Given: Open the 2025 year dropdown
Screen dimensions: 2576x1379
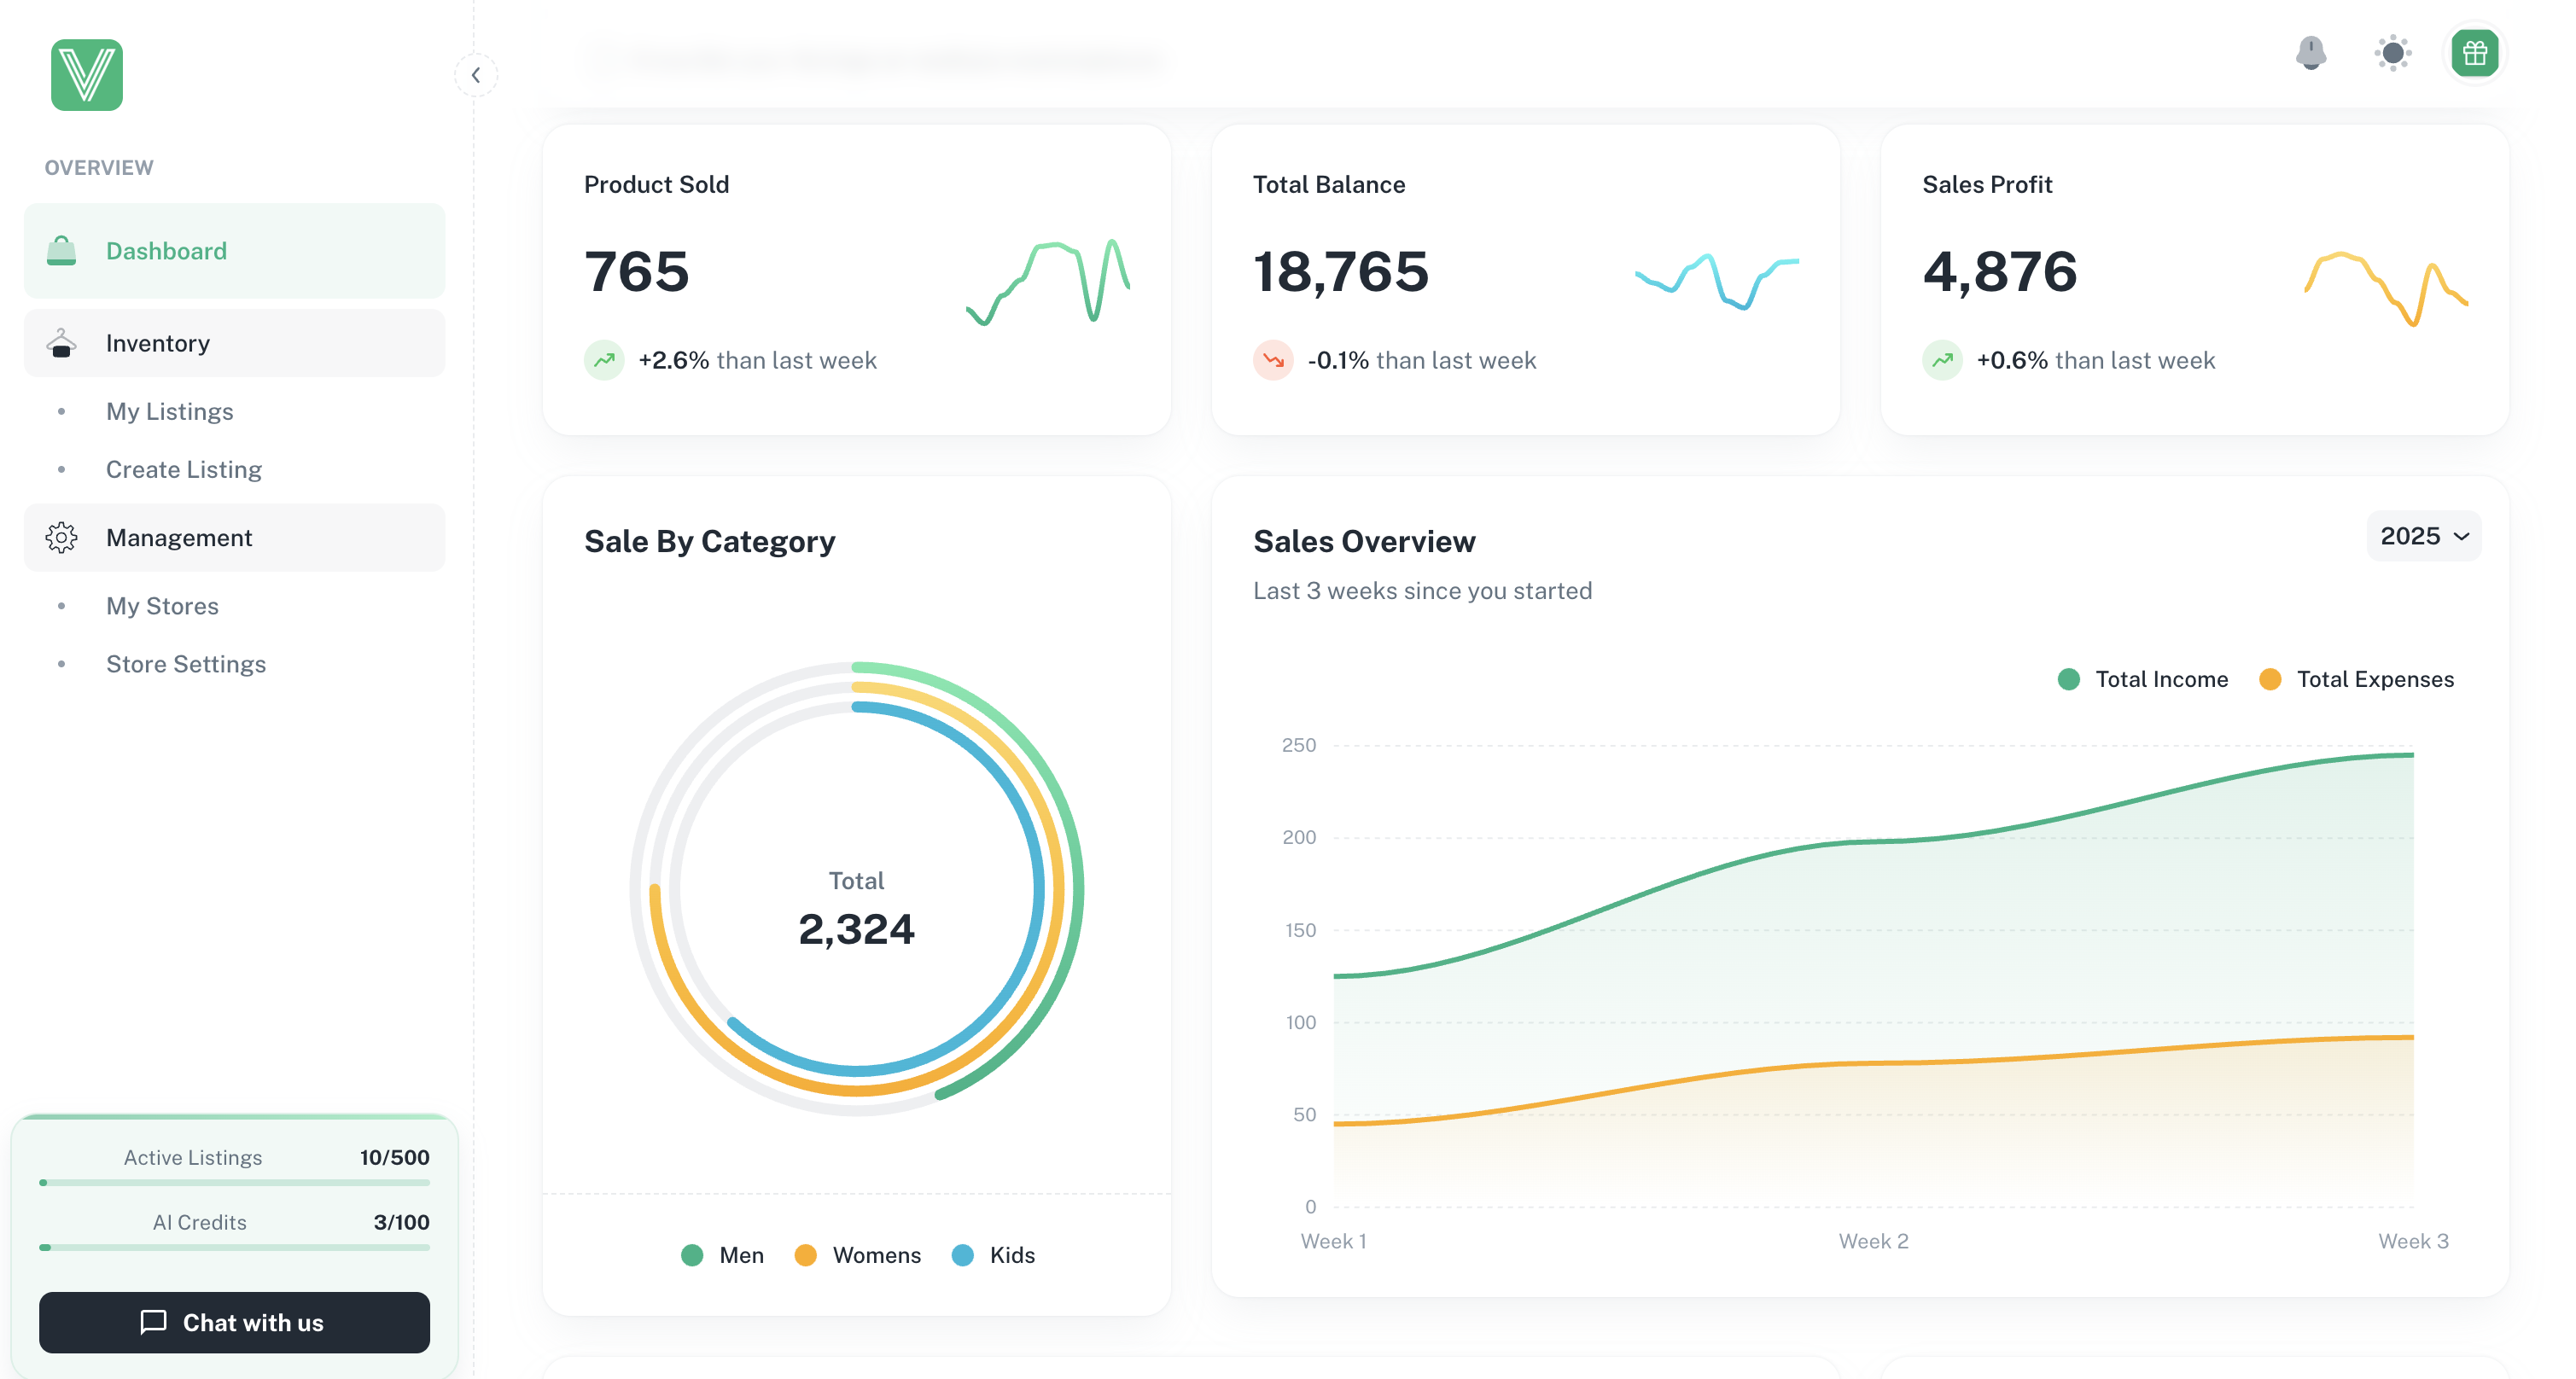Looking at the screenshot, I should tap(2424, 536).
